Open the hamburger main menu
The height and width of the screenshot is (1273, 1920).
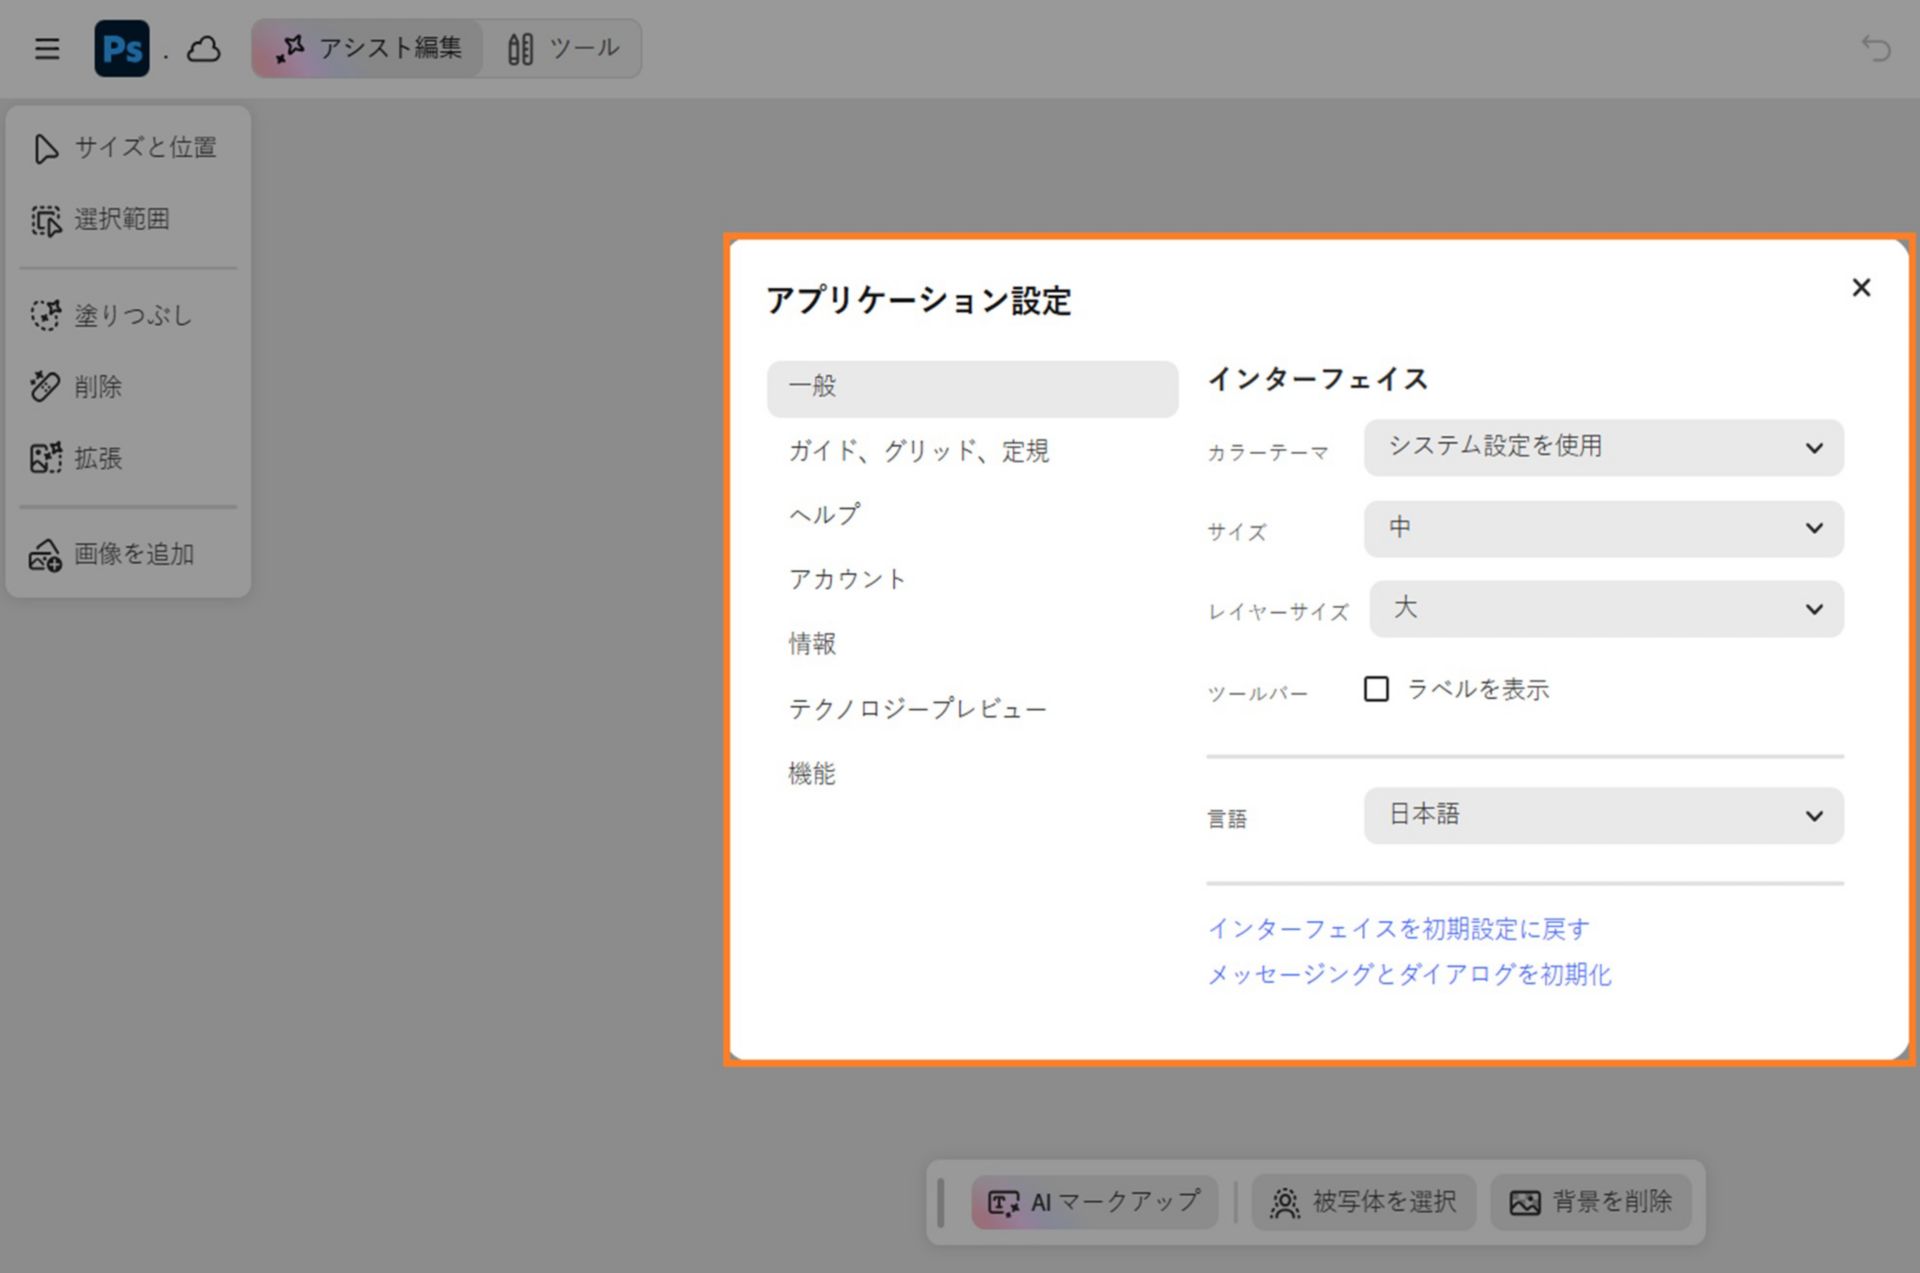(47, 49)
